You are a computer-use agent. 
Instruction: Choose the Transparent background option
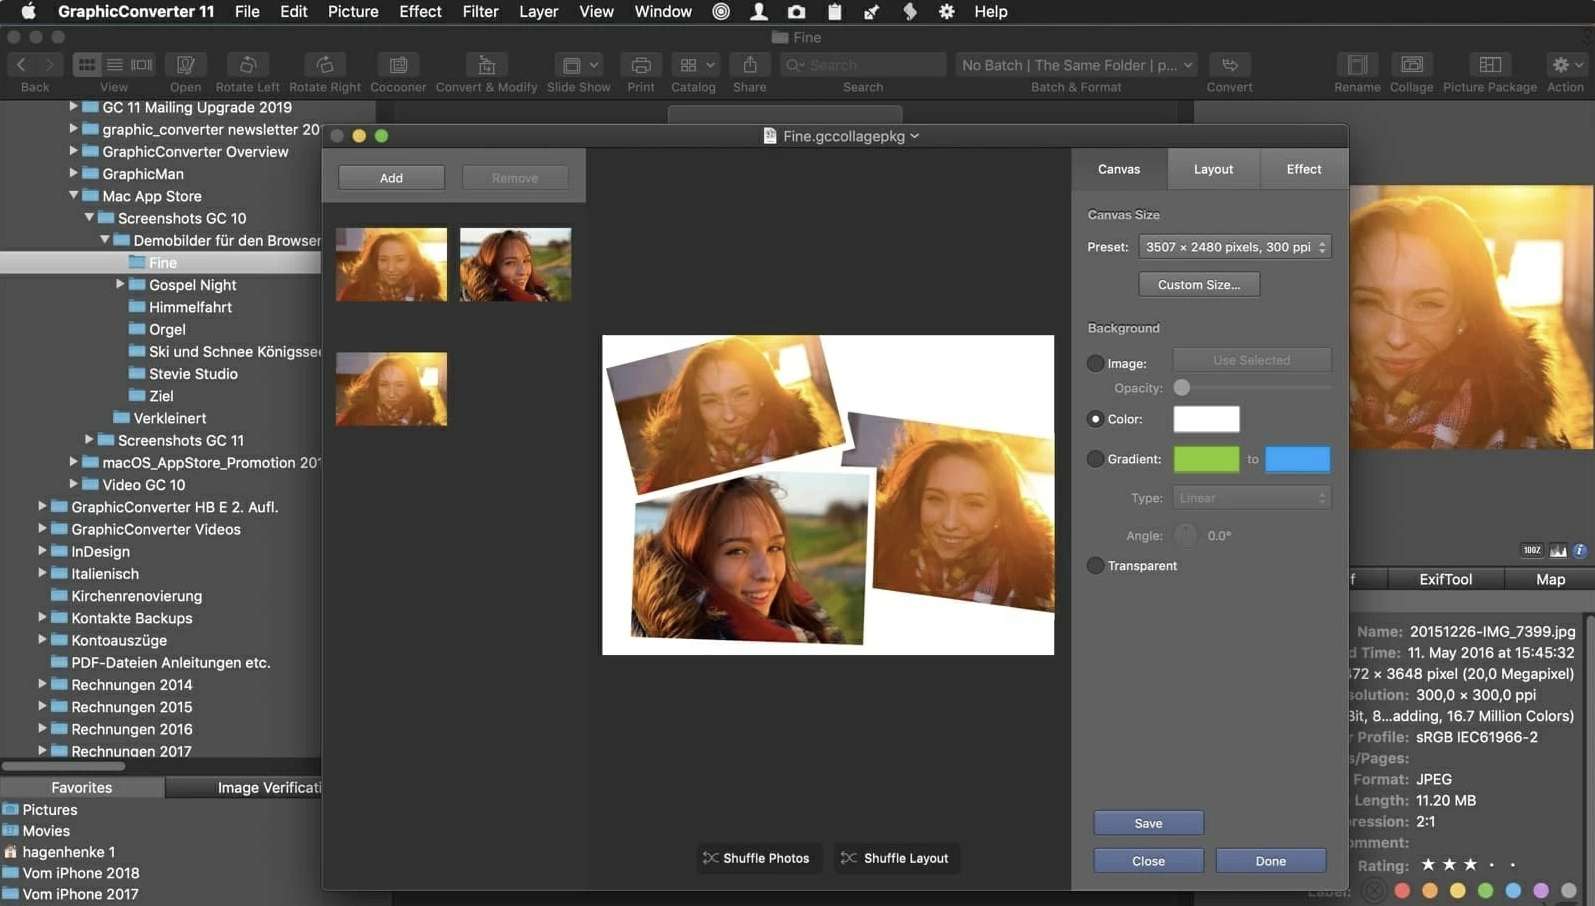1096,566
